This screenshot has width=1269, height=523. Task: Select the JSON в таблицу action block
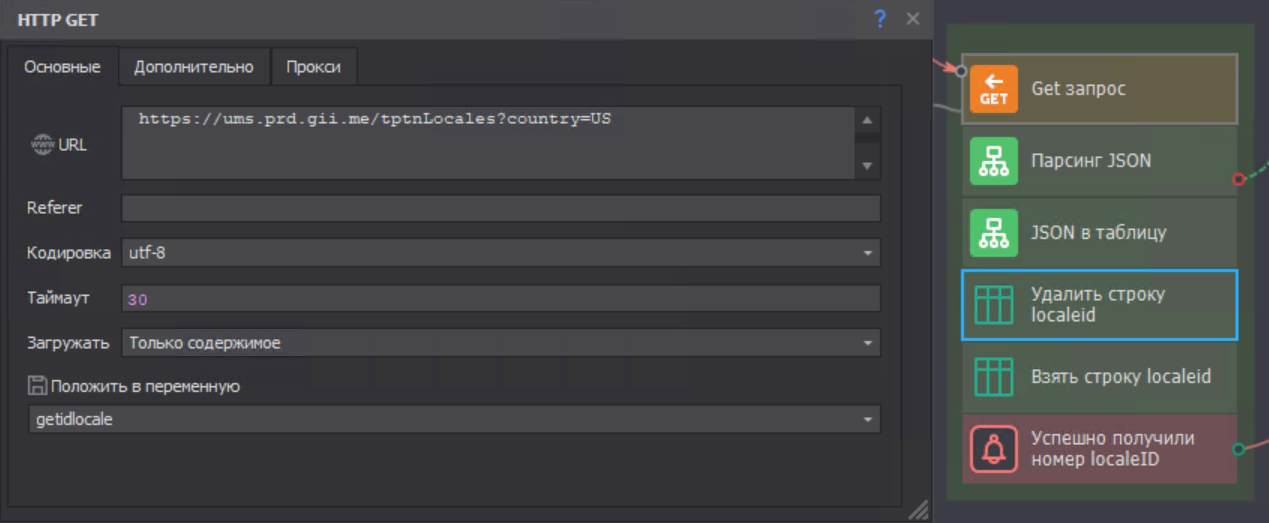point(1099,233)
